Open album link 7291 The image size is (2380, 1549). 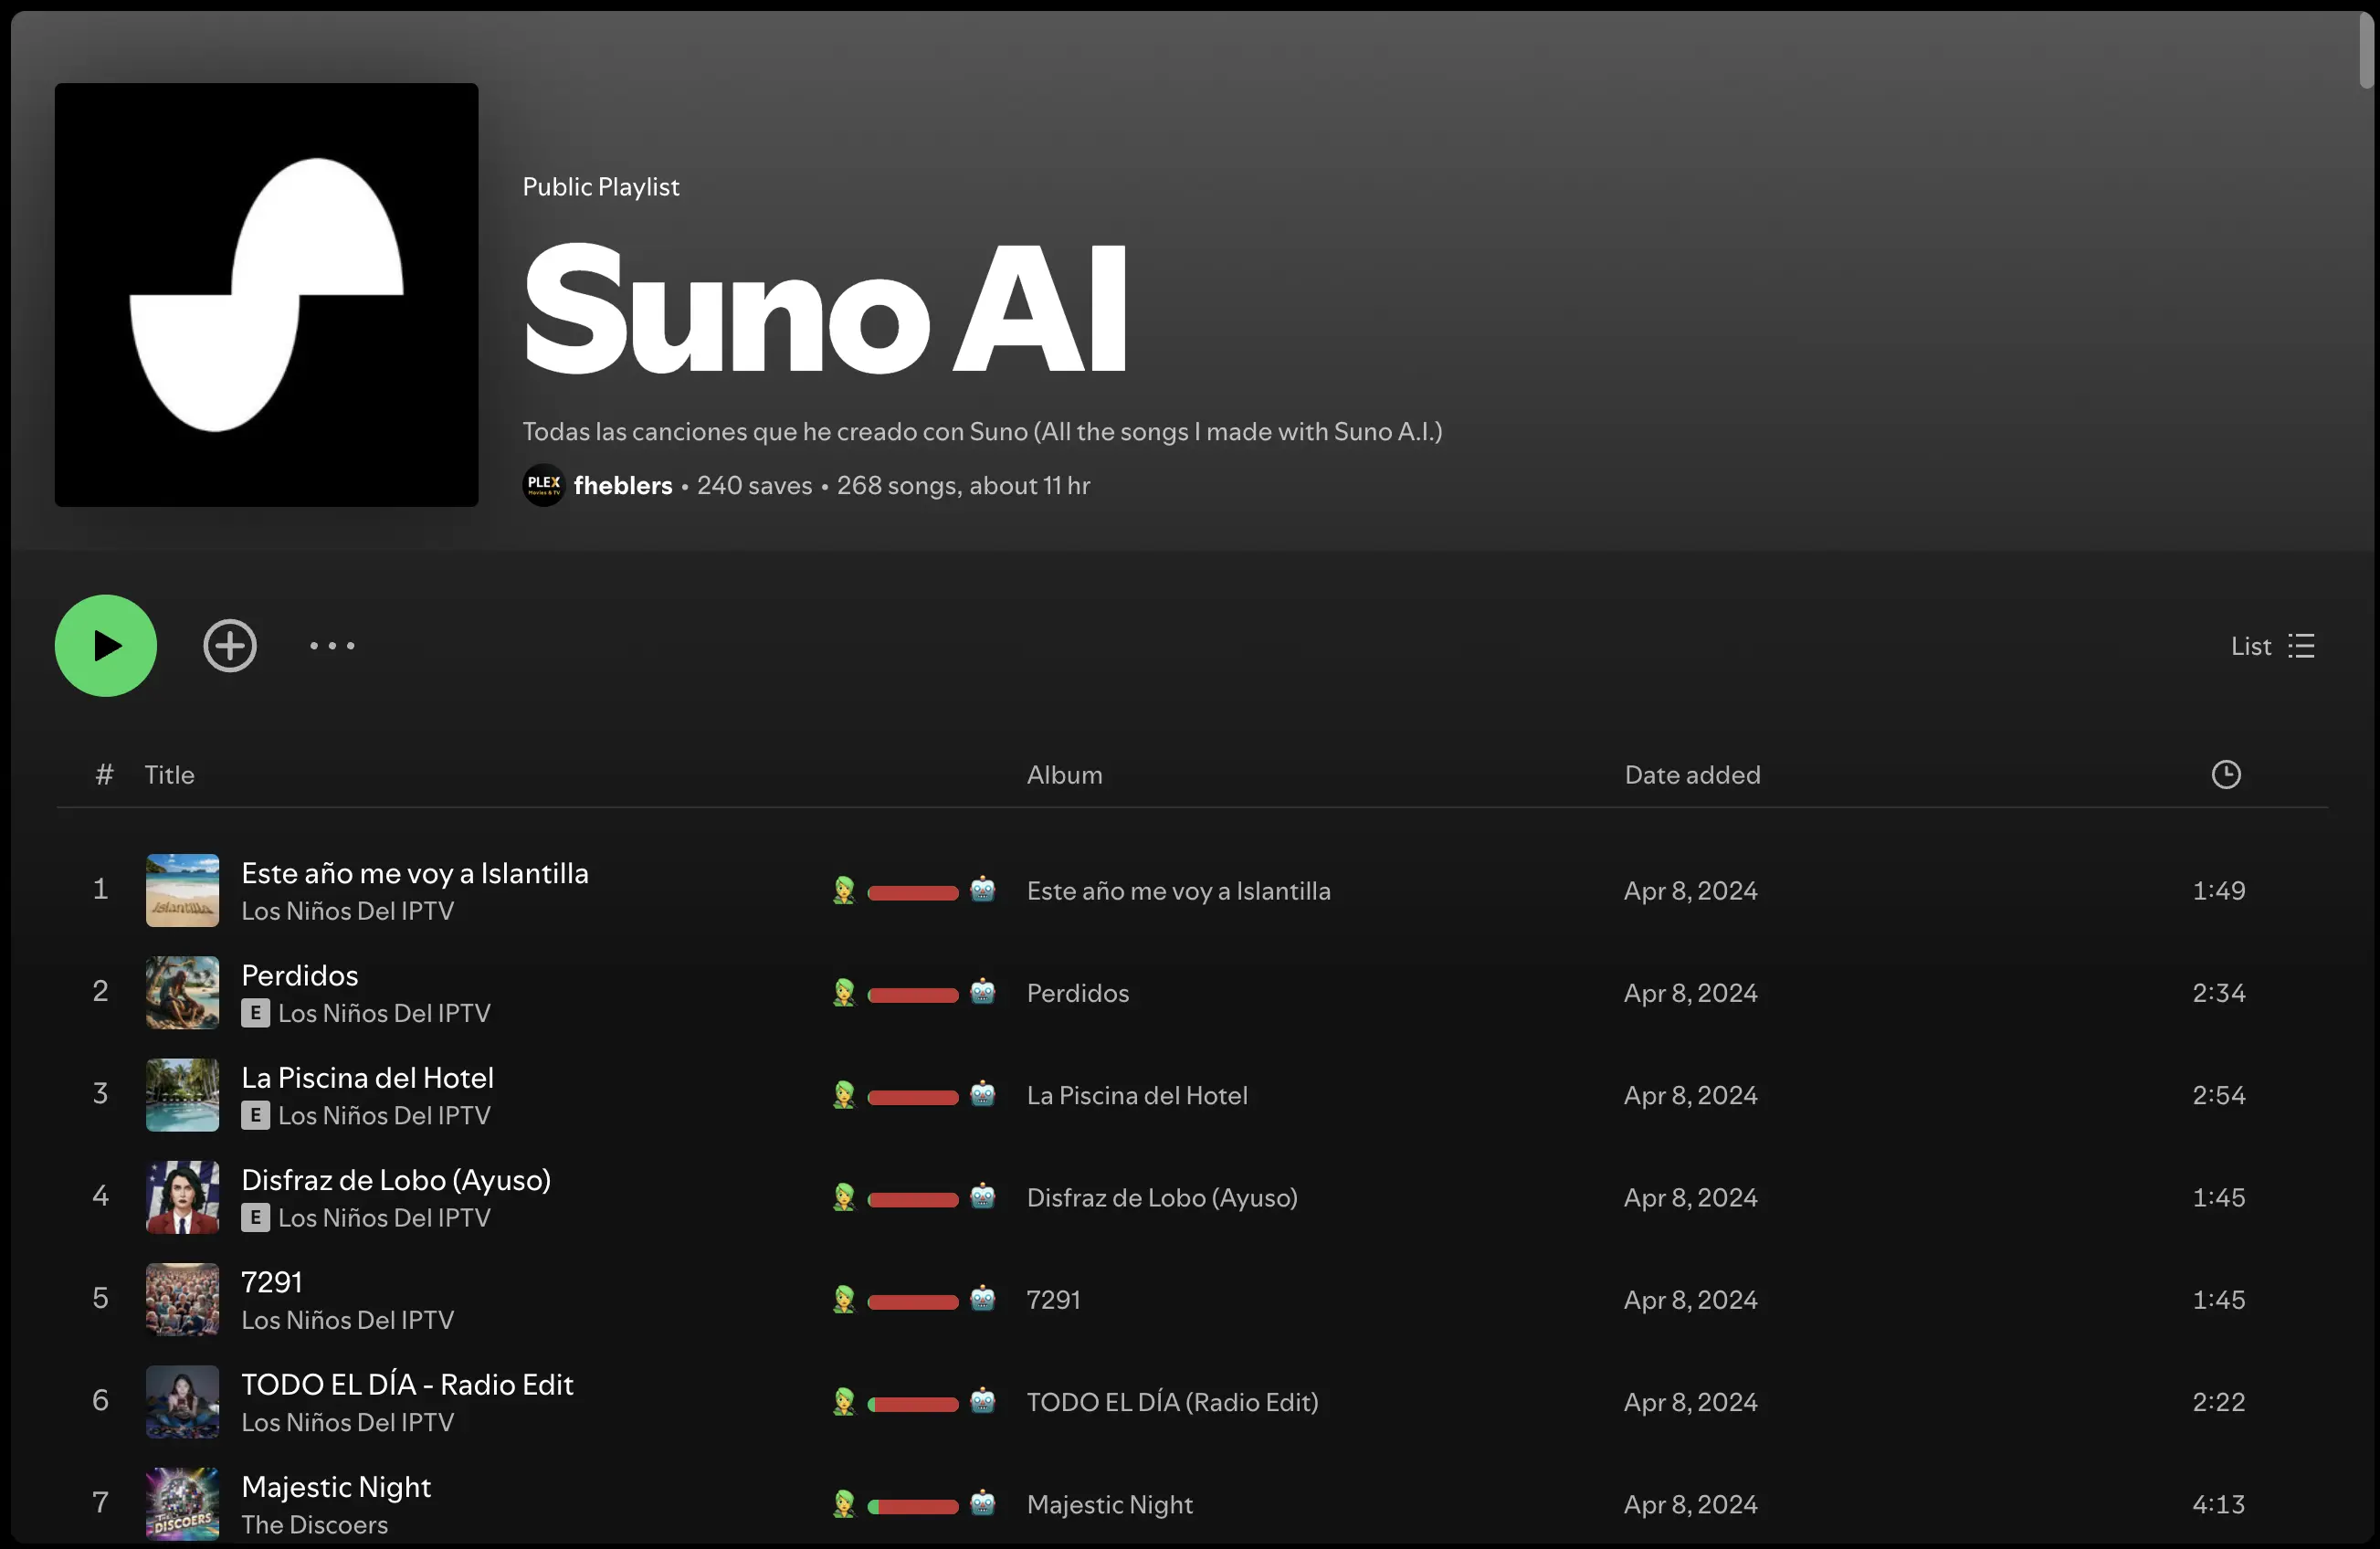1053,1300
